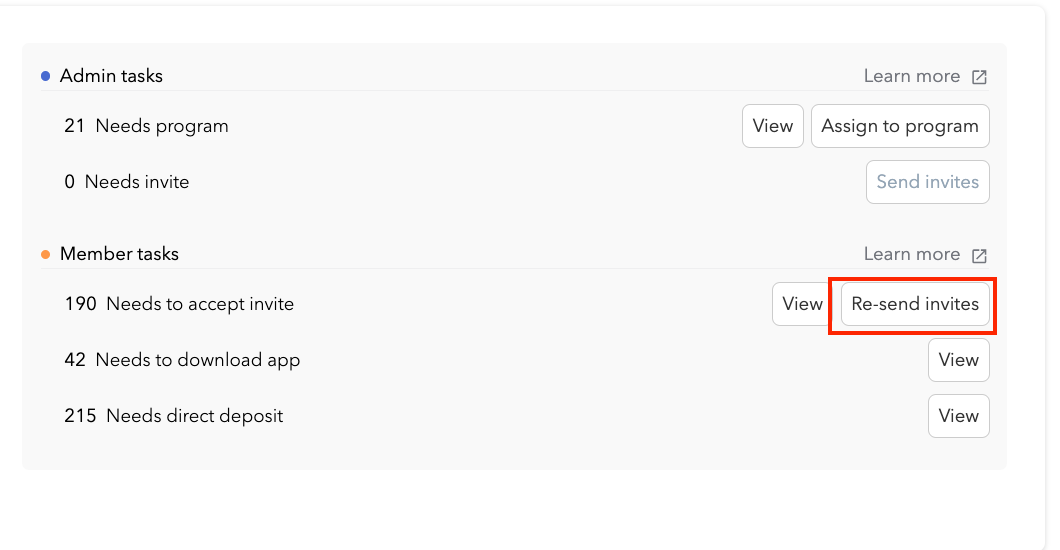
Task: Click the Send invites button
Action: [x=927, y=182]
